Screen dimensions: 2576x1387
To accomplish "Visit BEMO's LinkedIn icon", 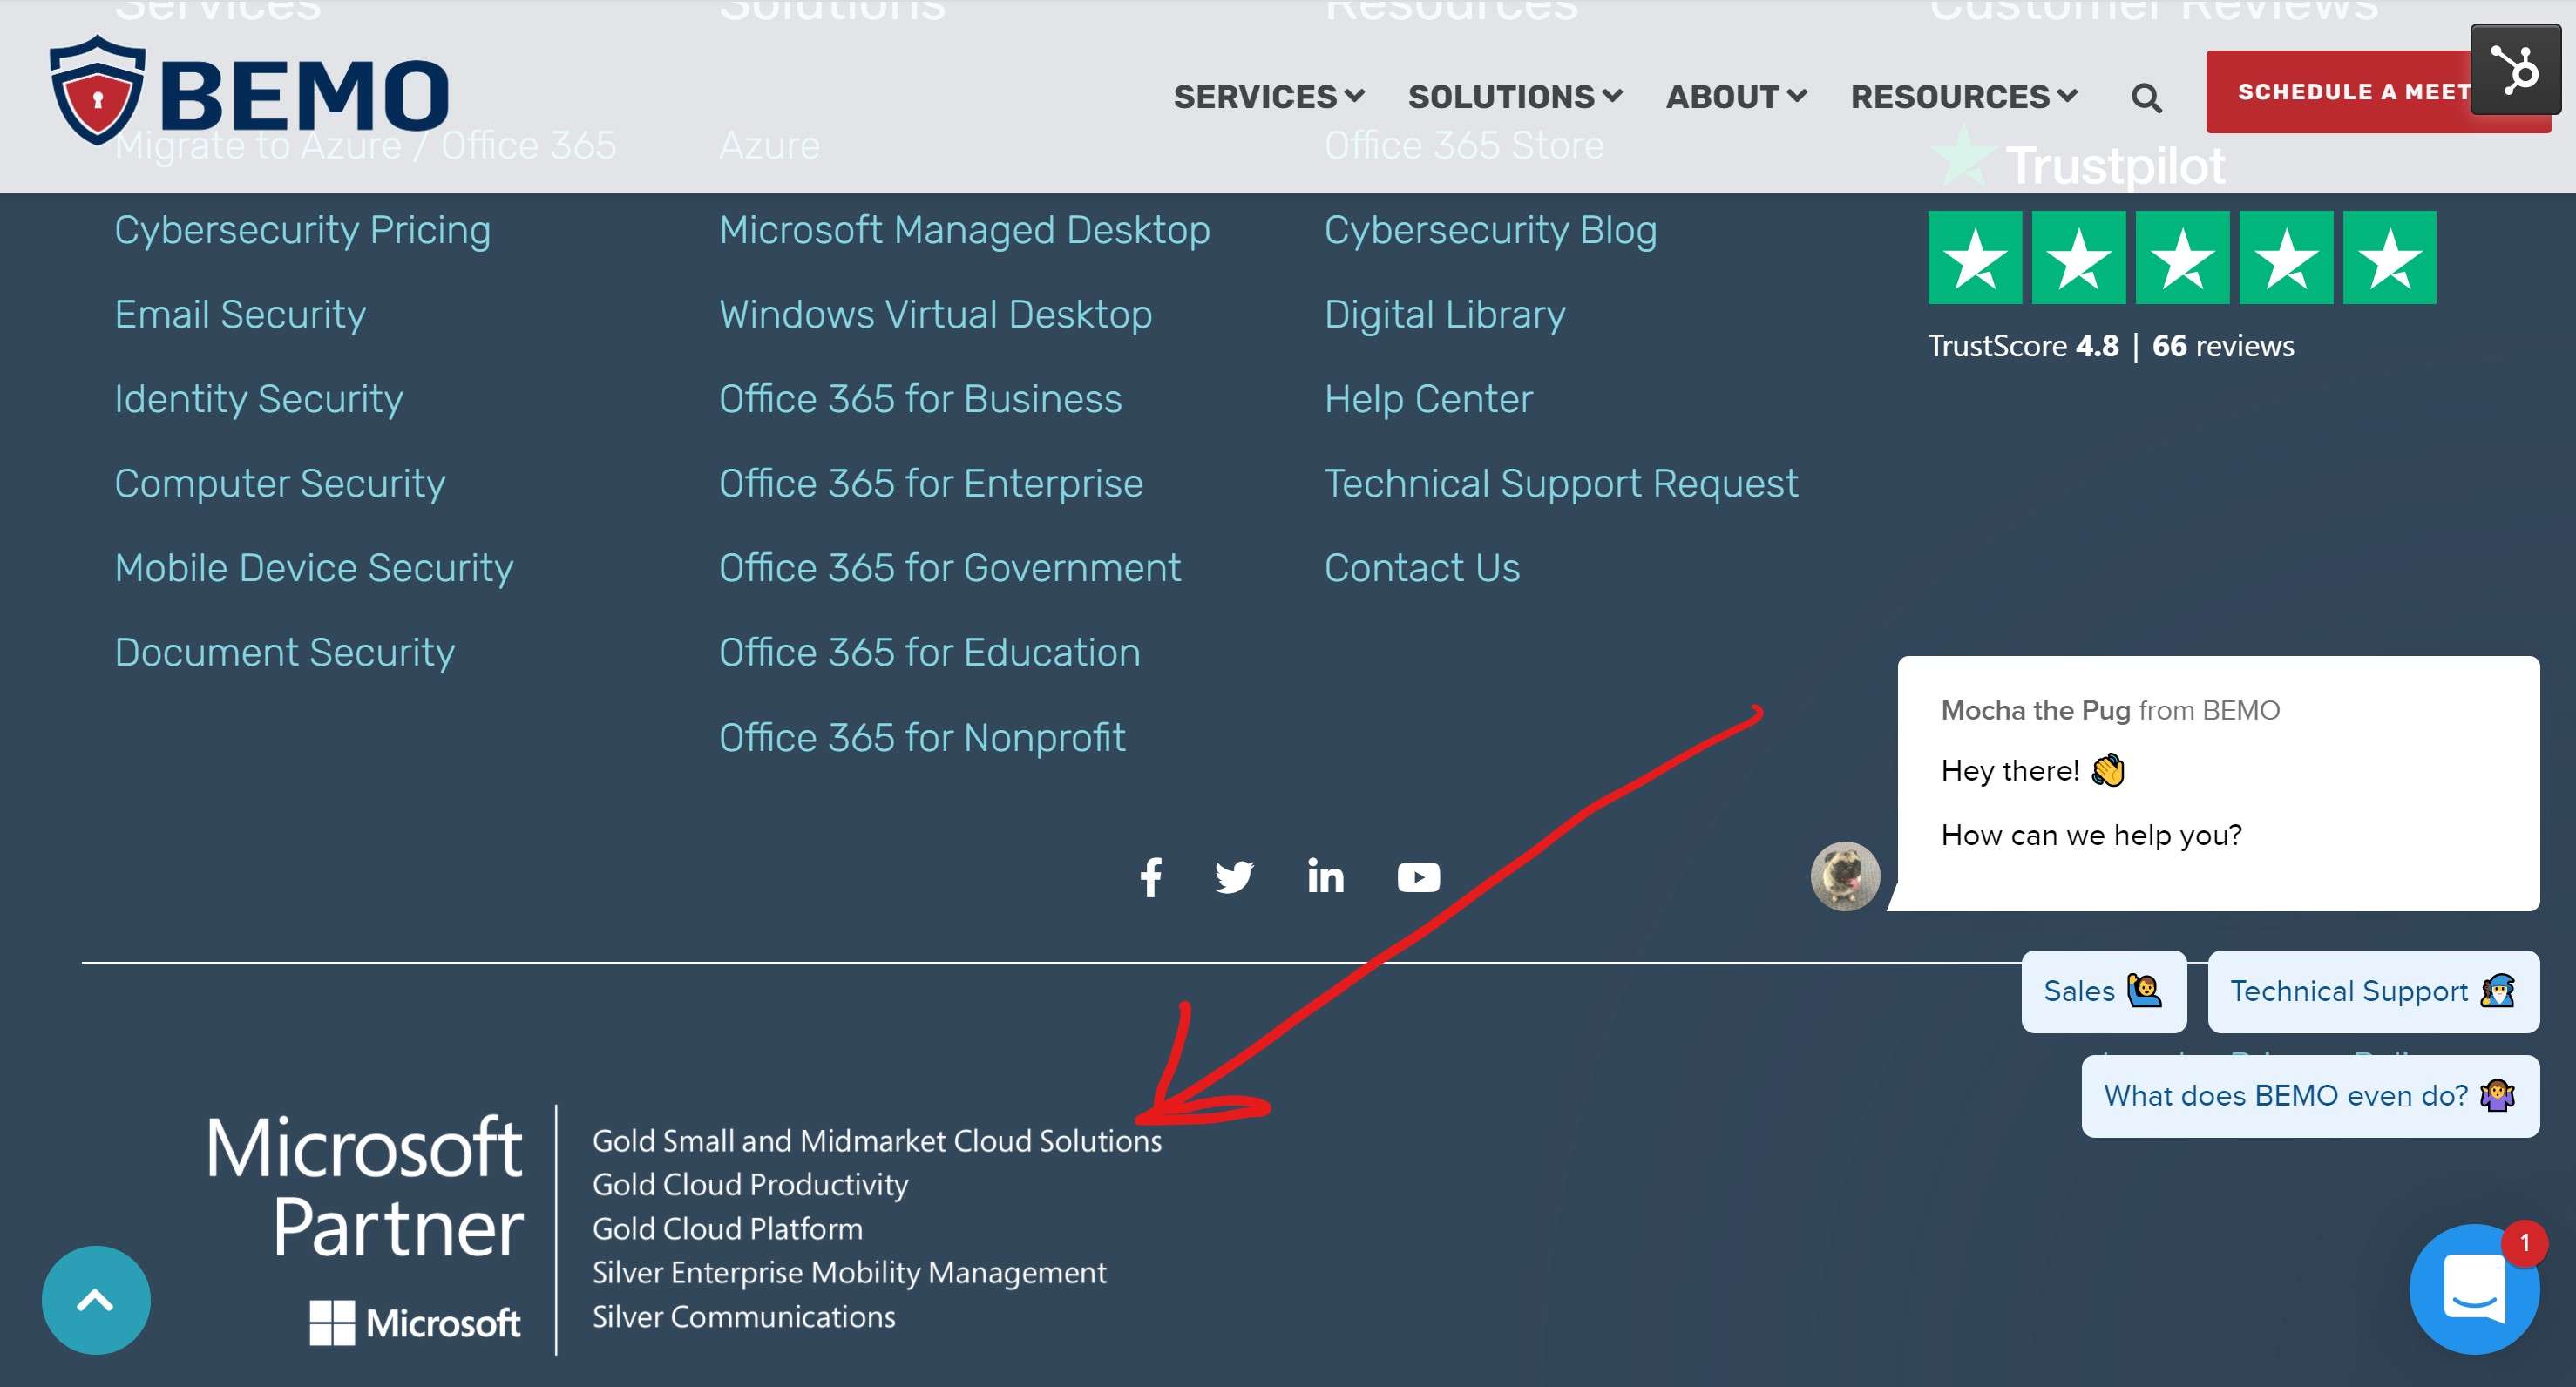I will pyautogui.click(x=1326, y=876).
